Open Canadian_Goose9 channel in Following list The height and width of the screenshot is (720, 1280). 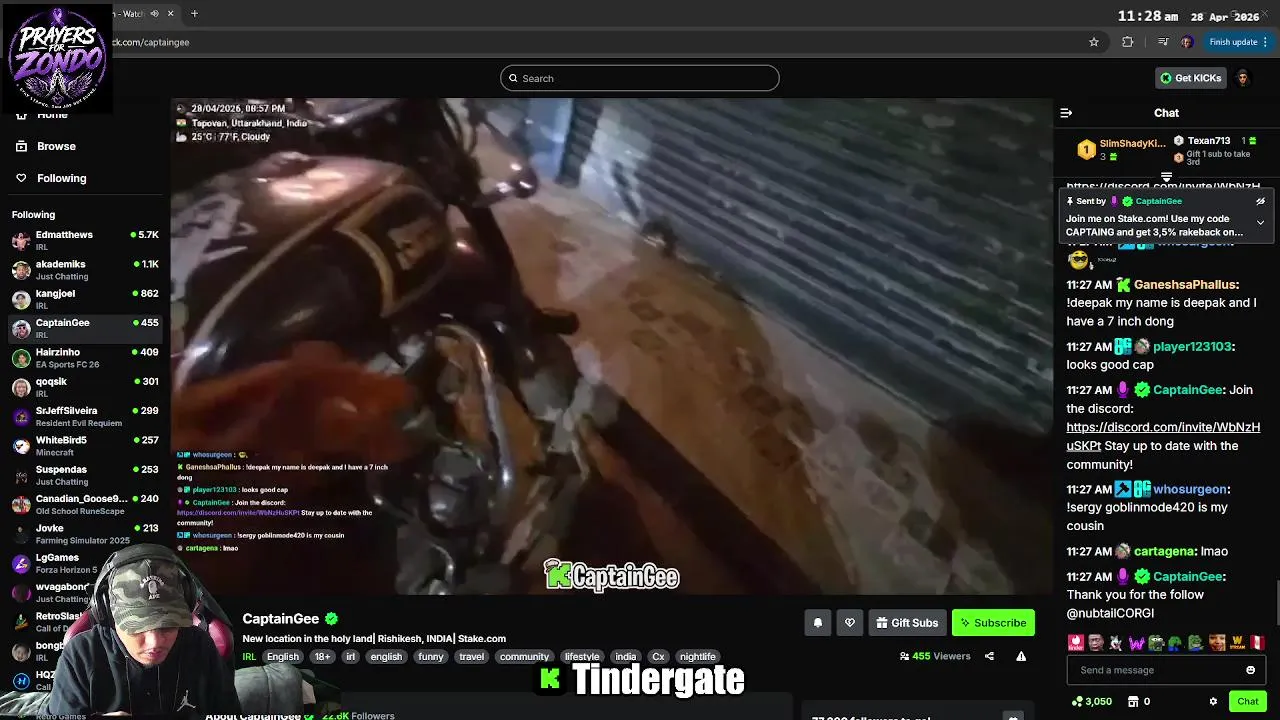(x=85, y=504)
